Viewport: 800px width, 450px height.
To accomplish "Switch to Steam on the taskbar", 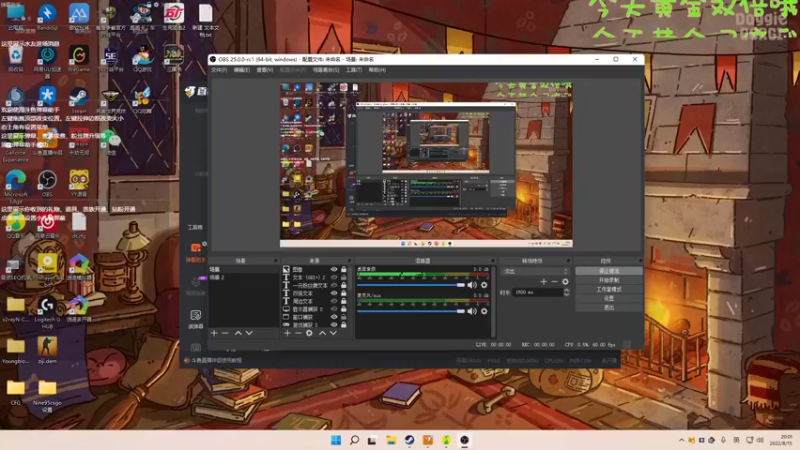I will (409, 440).
